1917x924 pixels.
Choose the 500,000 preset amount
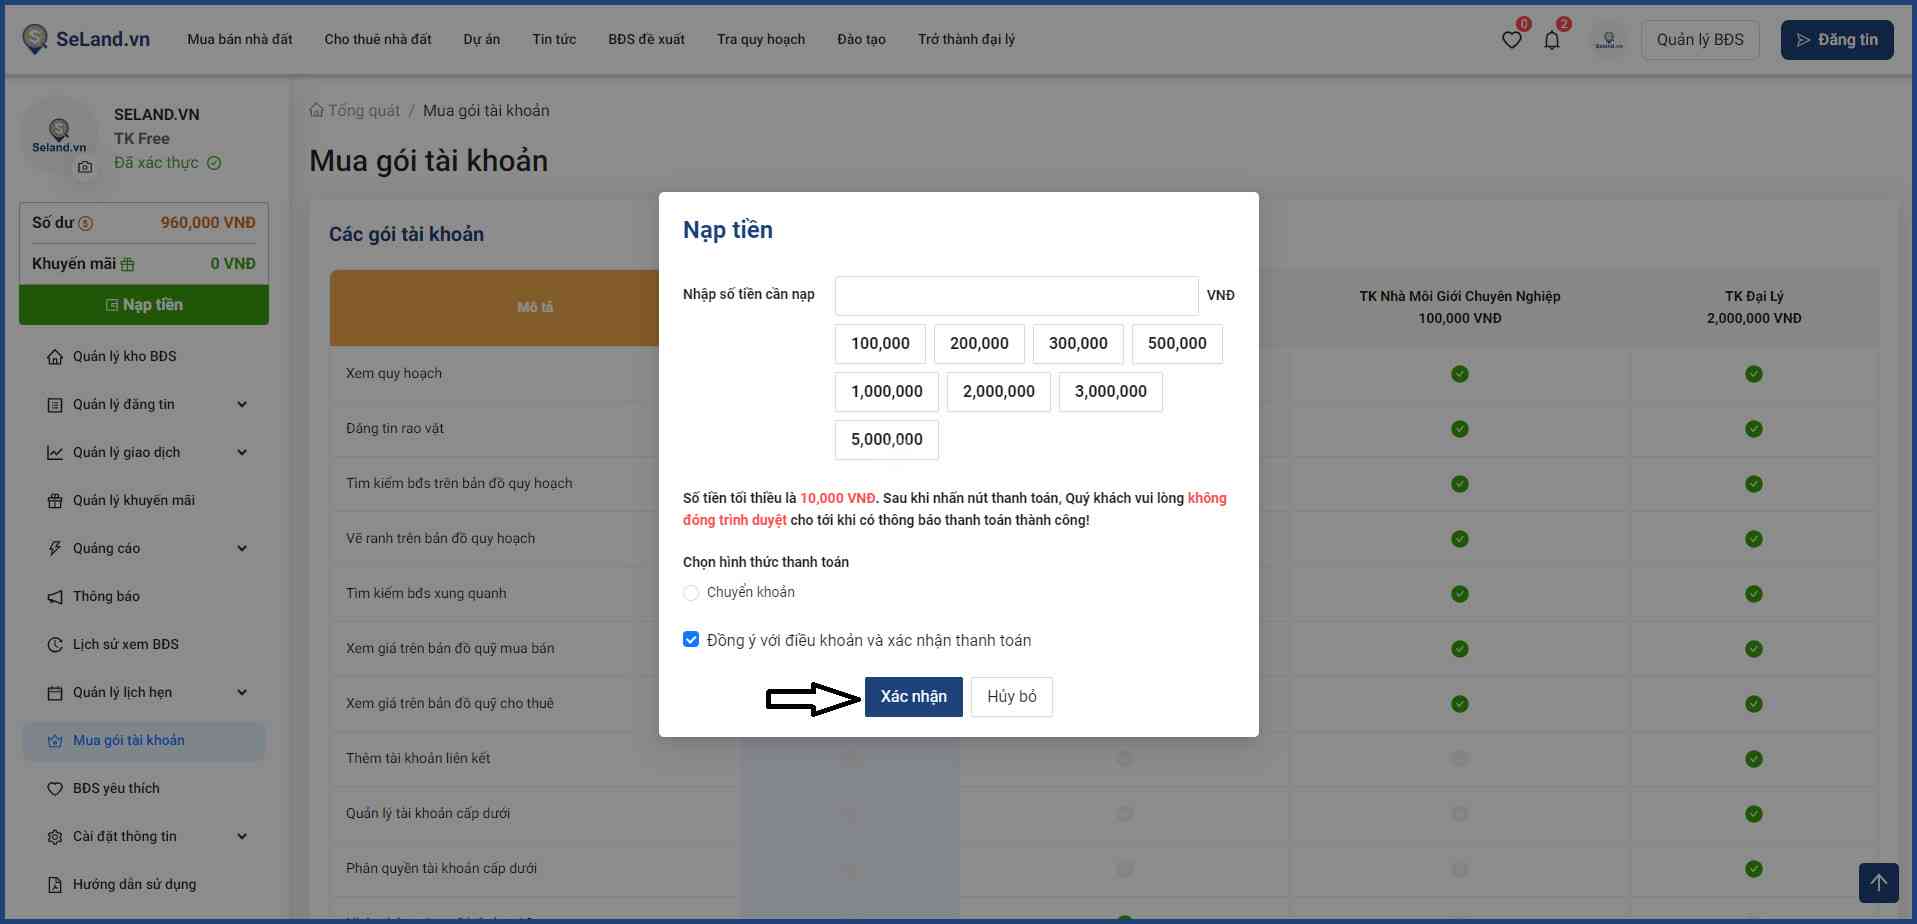click(1176, 343)
